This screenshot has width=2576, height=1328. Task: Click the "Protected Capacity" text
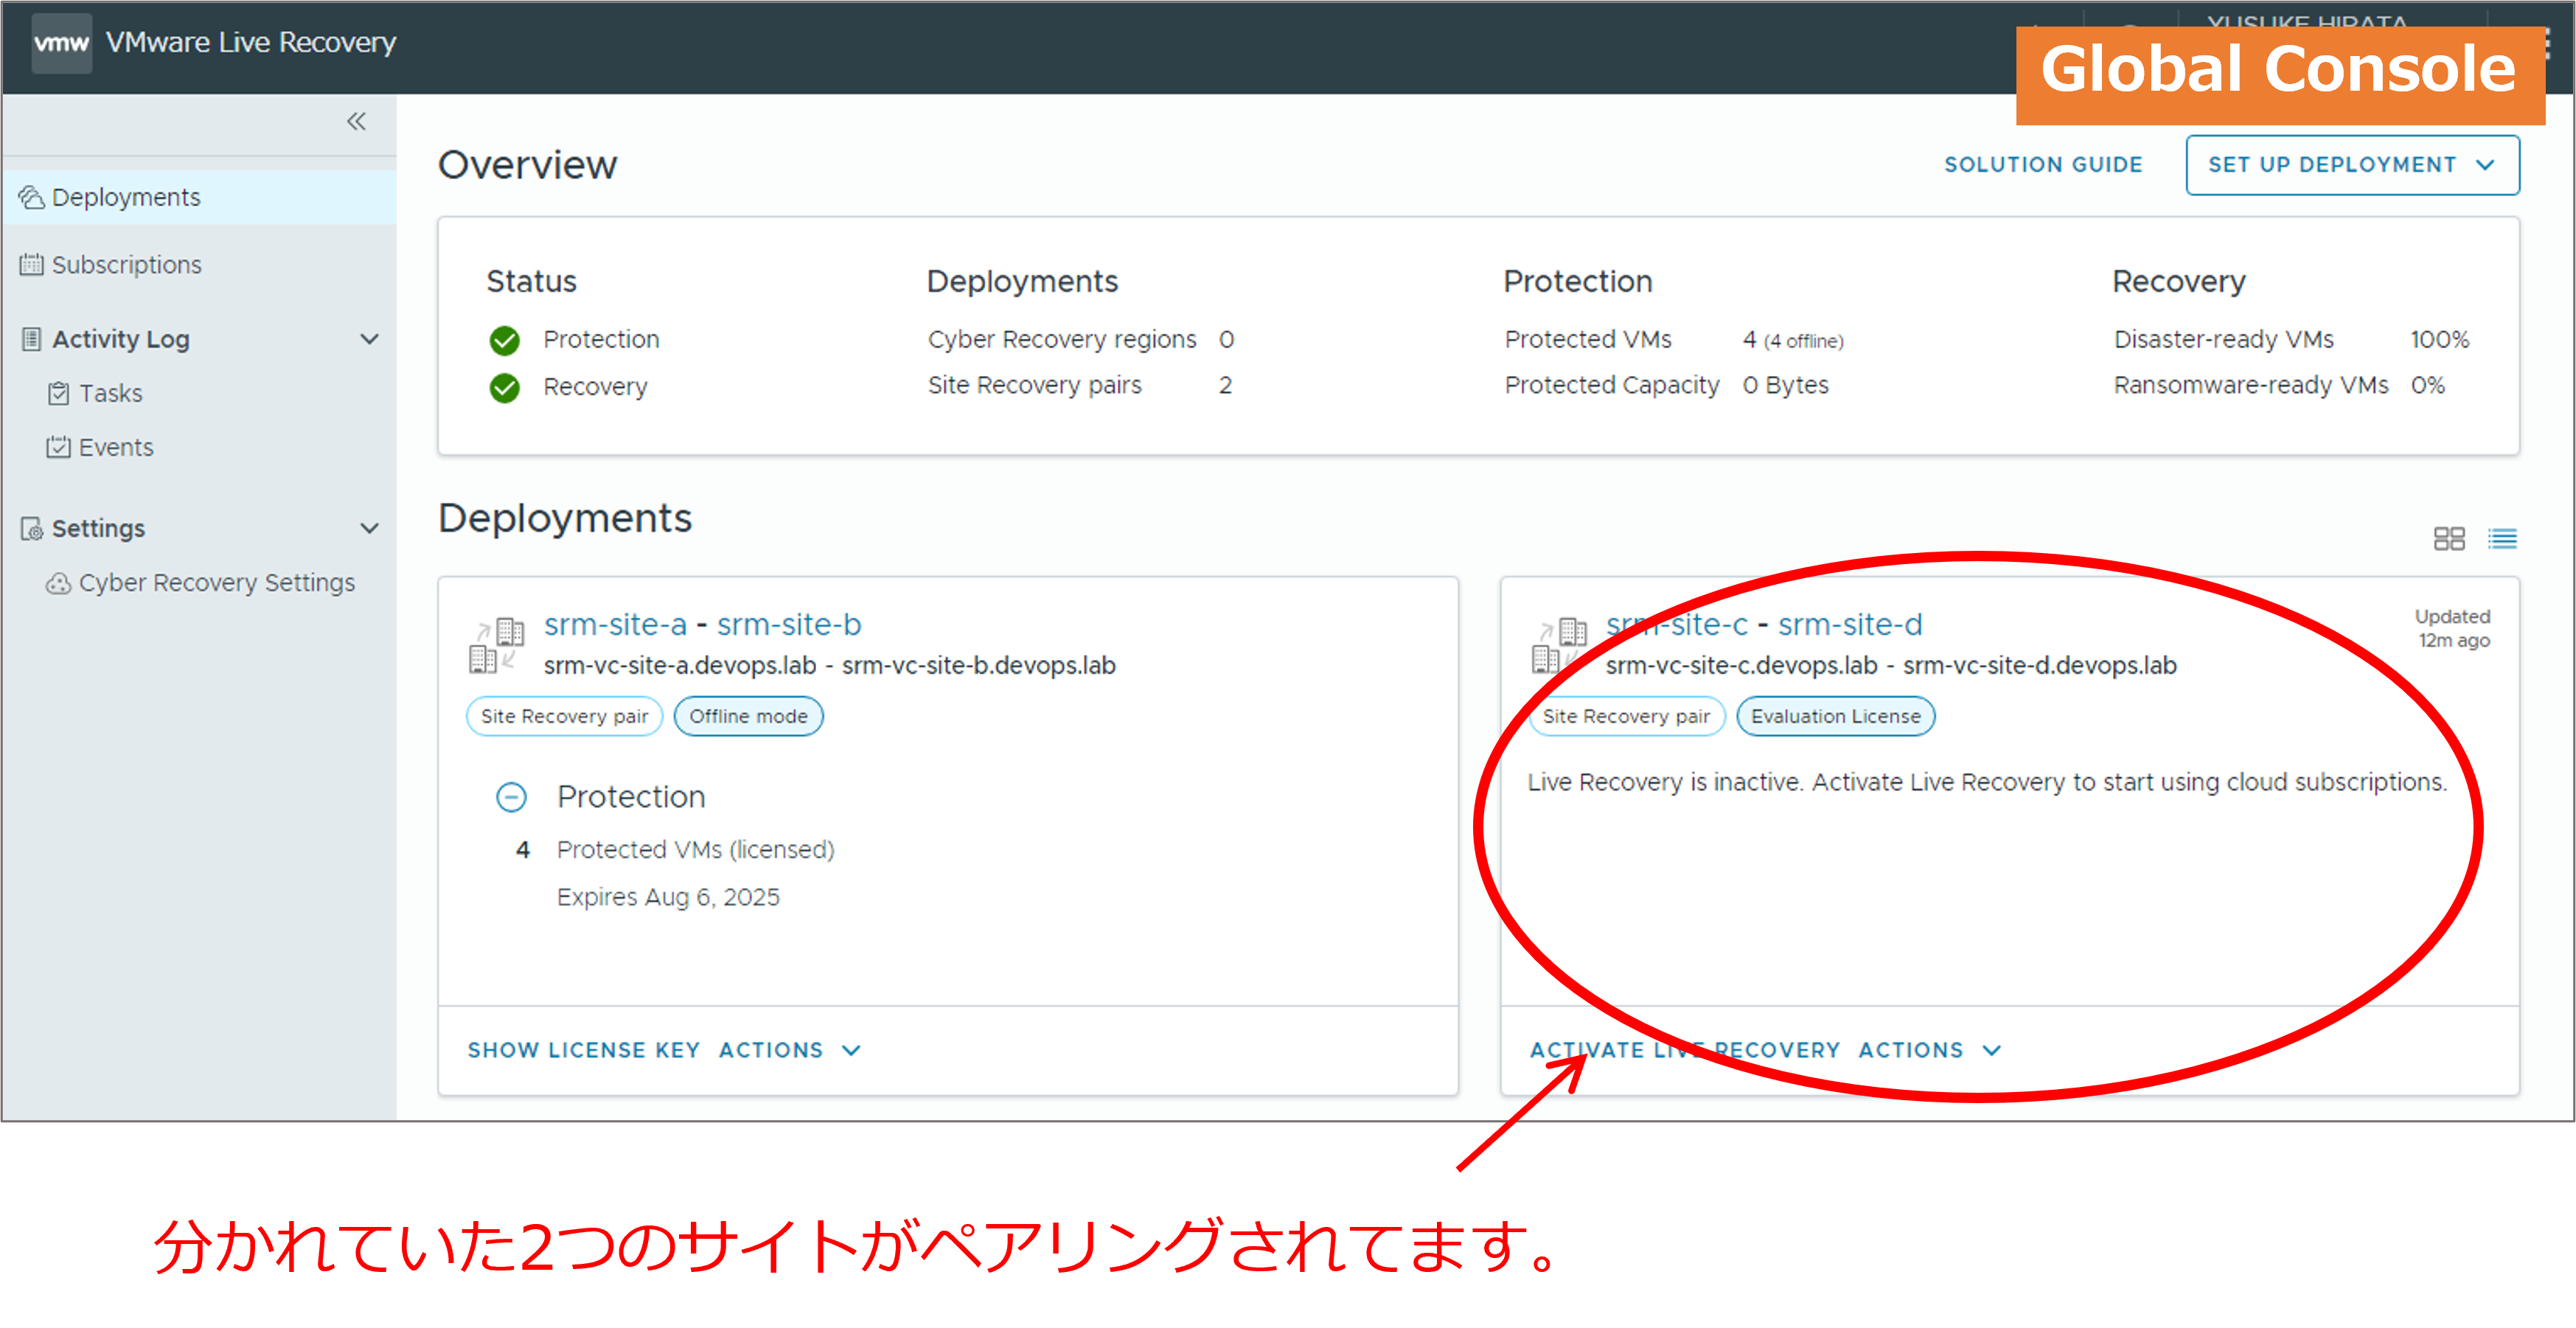tap(1612, 385)
